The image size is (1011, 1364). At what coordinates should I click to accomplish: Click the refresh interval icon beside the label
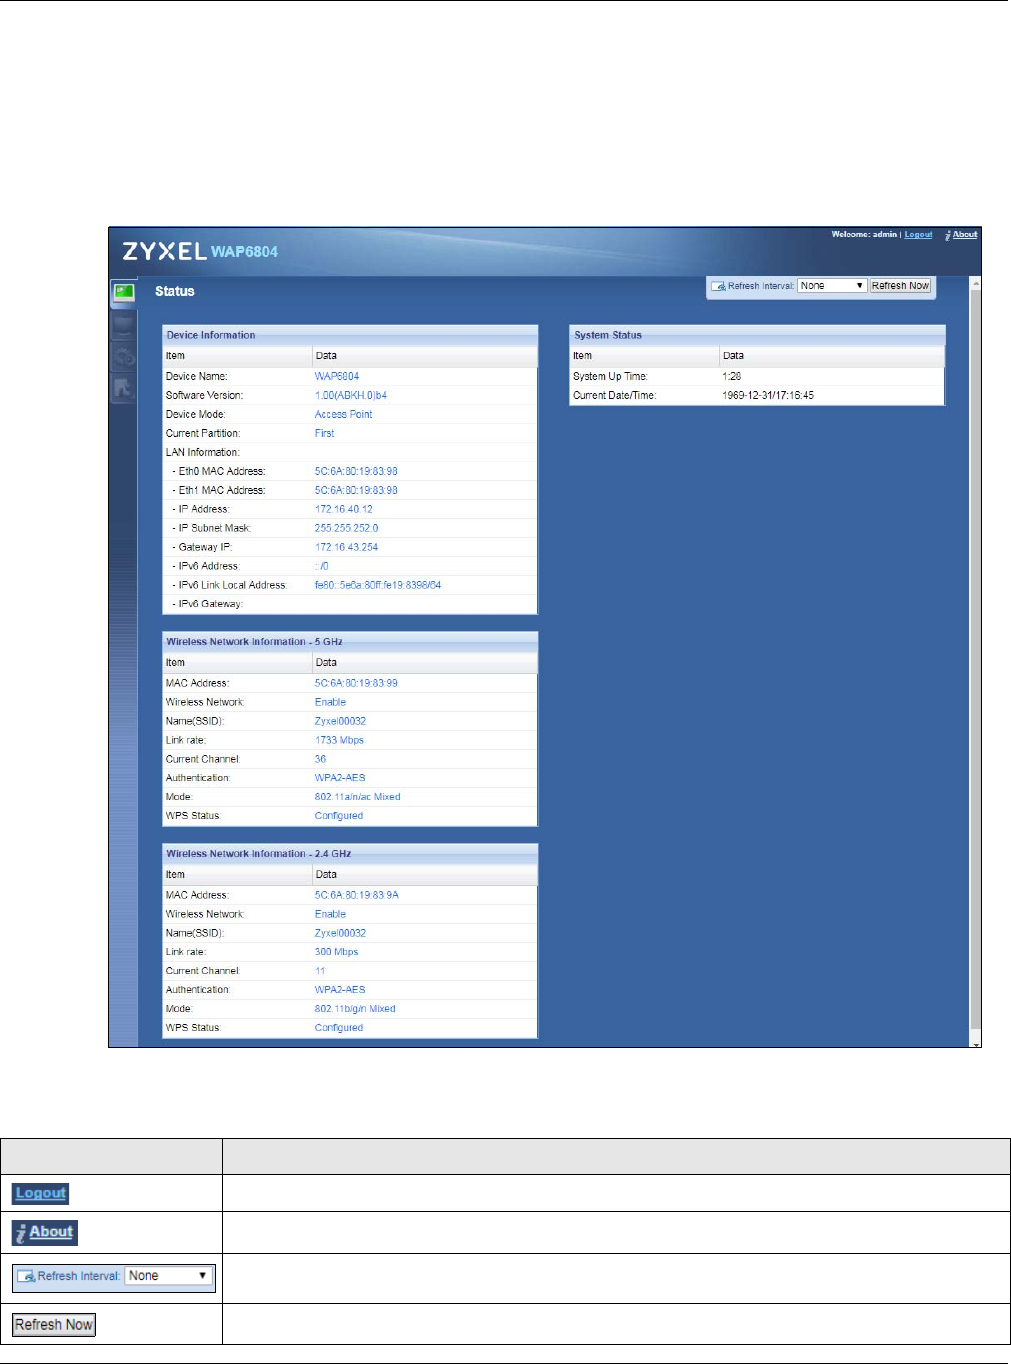click(x=718, y=286)
